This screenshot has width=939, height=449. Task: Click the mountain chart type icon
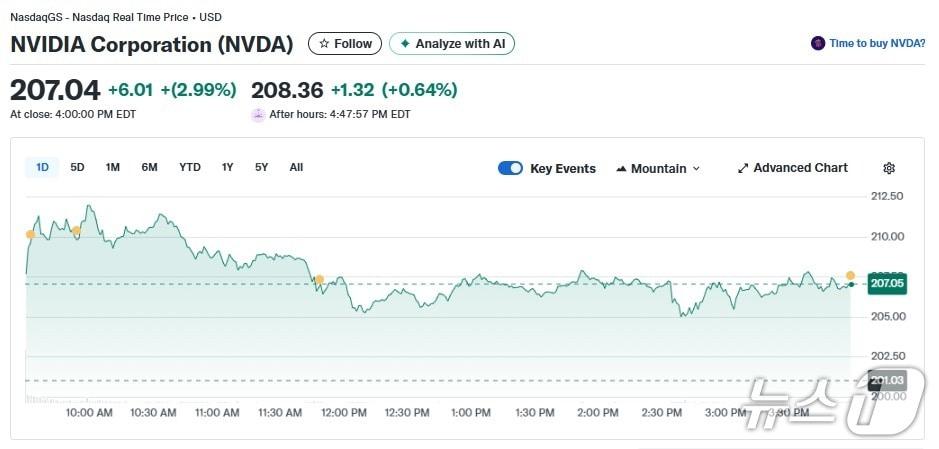tap(621, 169)
